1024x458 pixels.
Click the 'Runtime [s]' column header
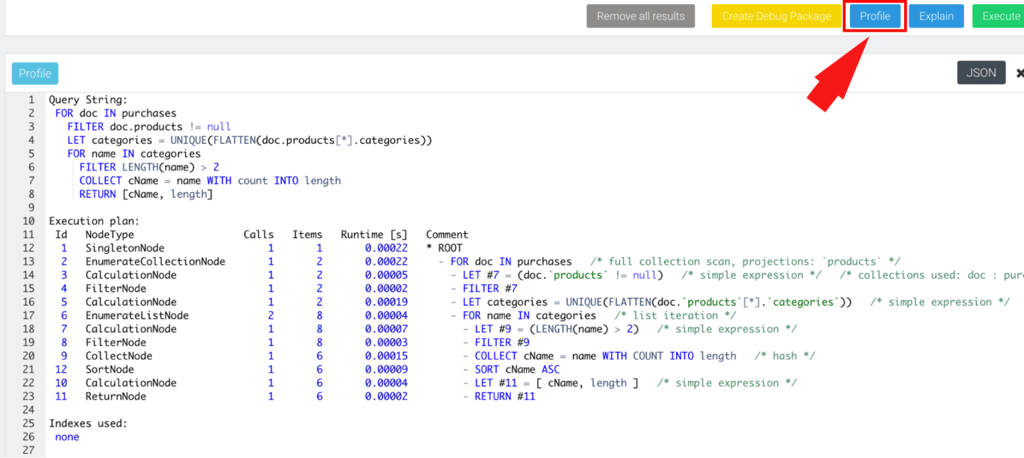pos(374,235)
